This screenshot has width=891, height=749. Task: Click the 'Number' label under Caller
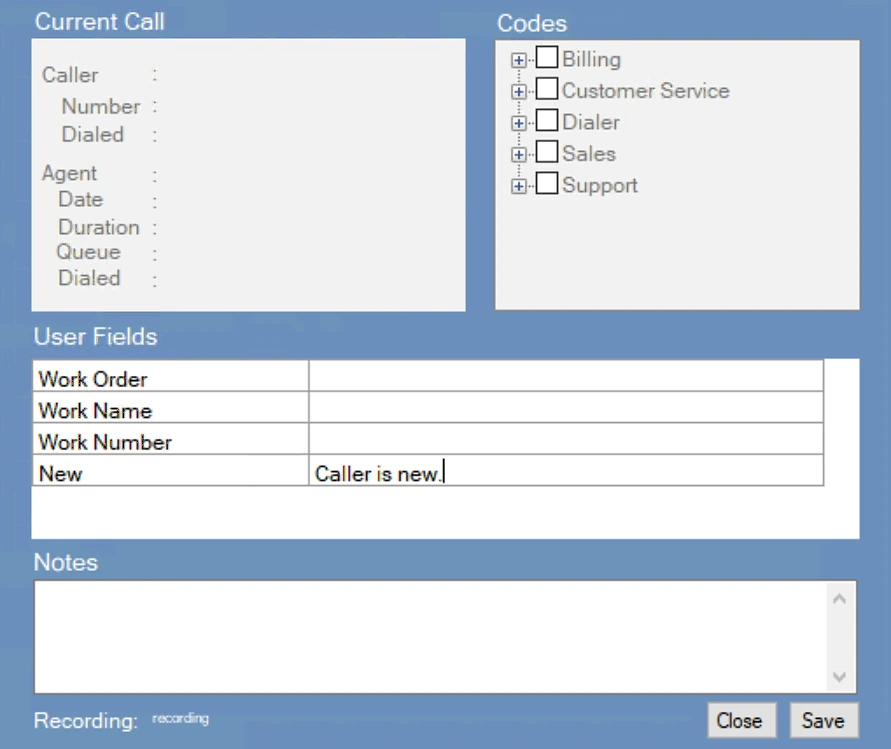pyautogui.click(x=101, y=106)
